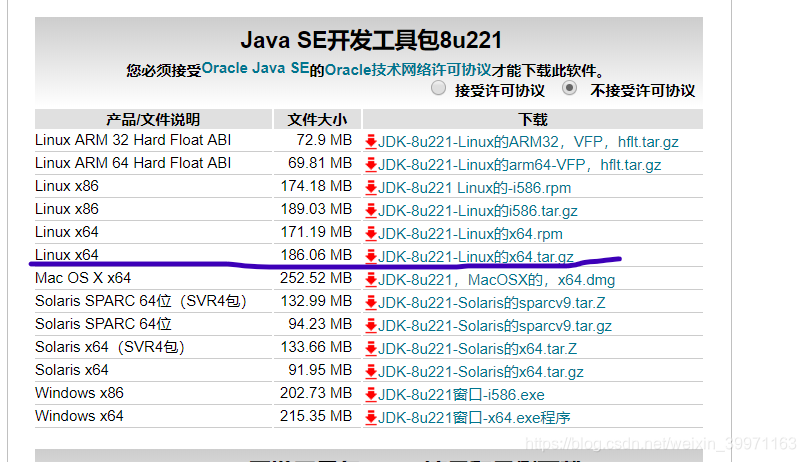Download JDK-8u221-Linux的x64.rpm link
The width and height of the screenshot is (806, 462).
click(x=470, y=234)
